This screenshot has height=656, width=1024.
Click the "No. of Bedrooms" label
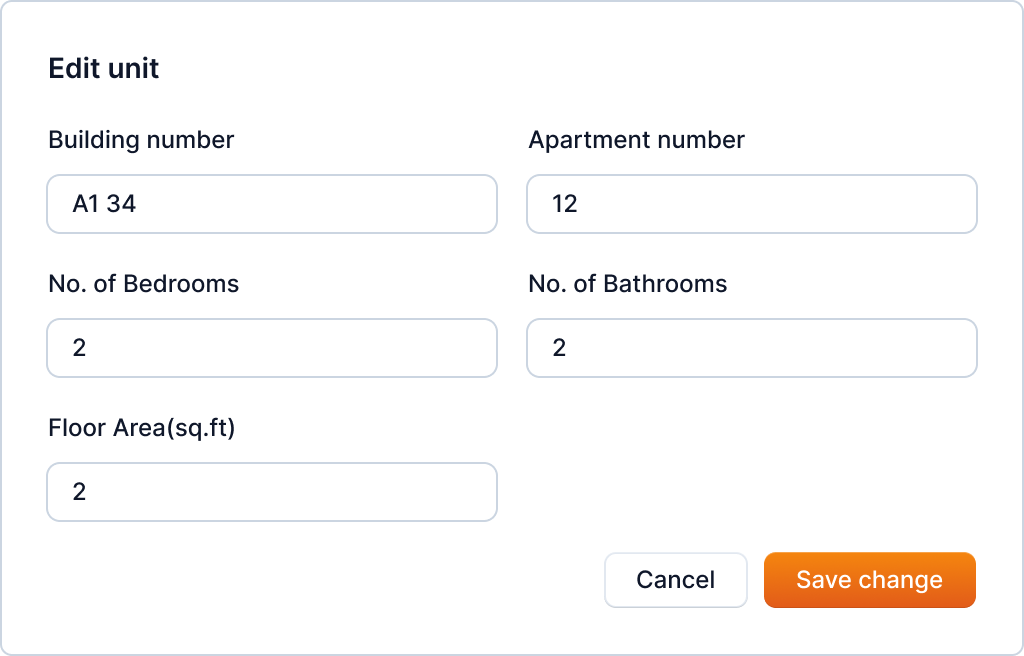point(144,284)
